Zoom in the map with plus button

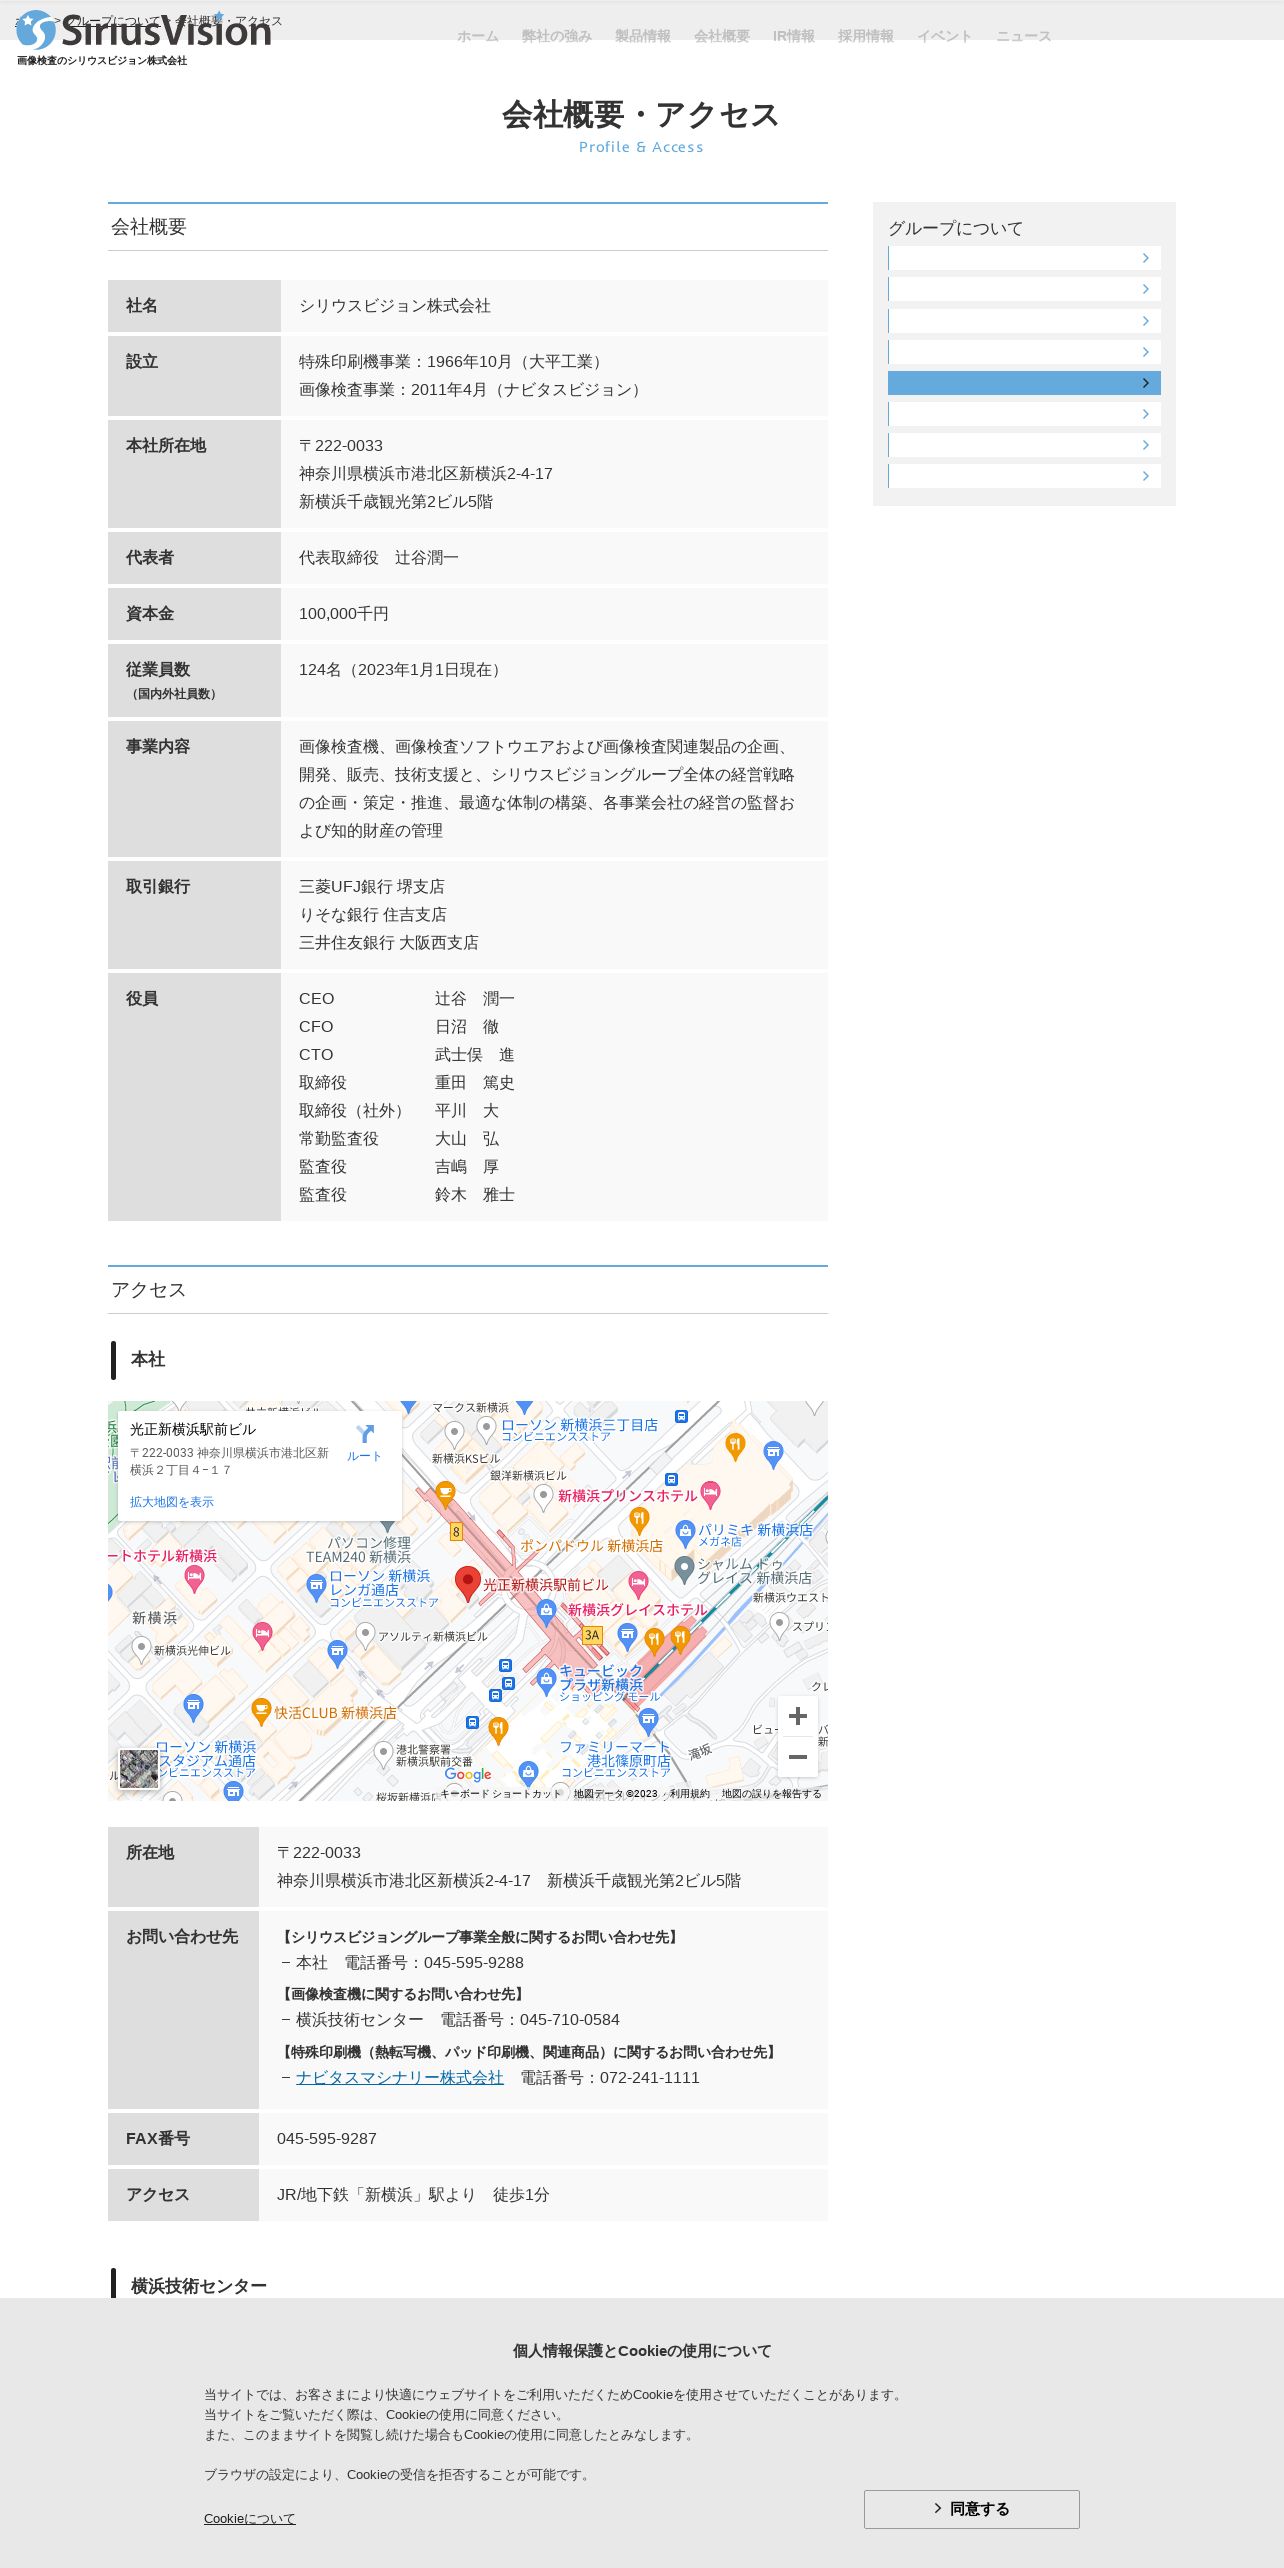pyautogui.click(x=798, y=1716)
